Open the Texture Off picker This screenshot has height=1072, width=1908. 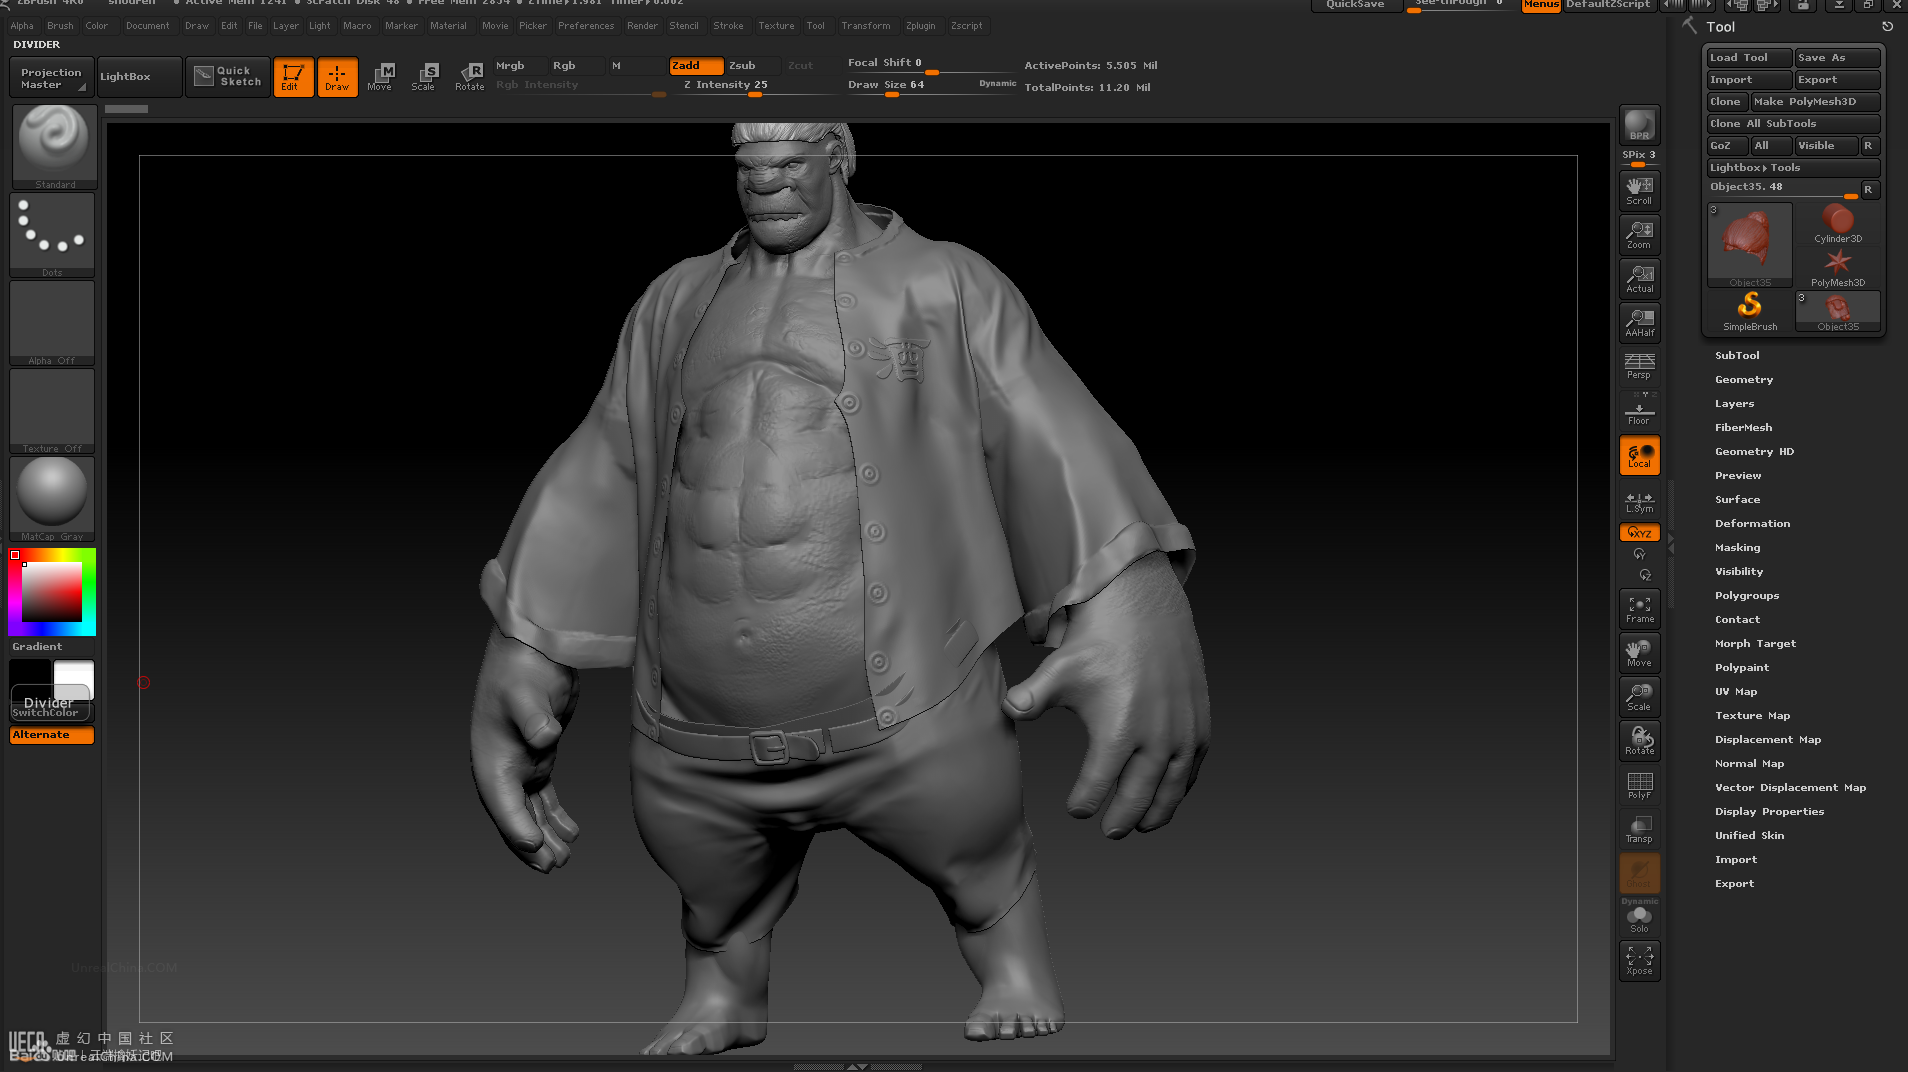(x=52, y=411)
